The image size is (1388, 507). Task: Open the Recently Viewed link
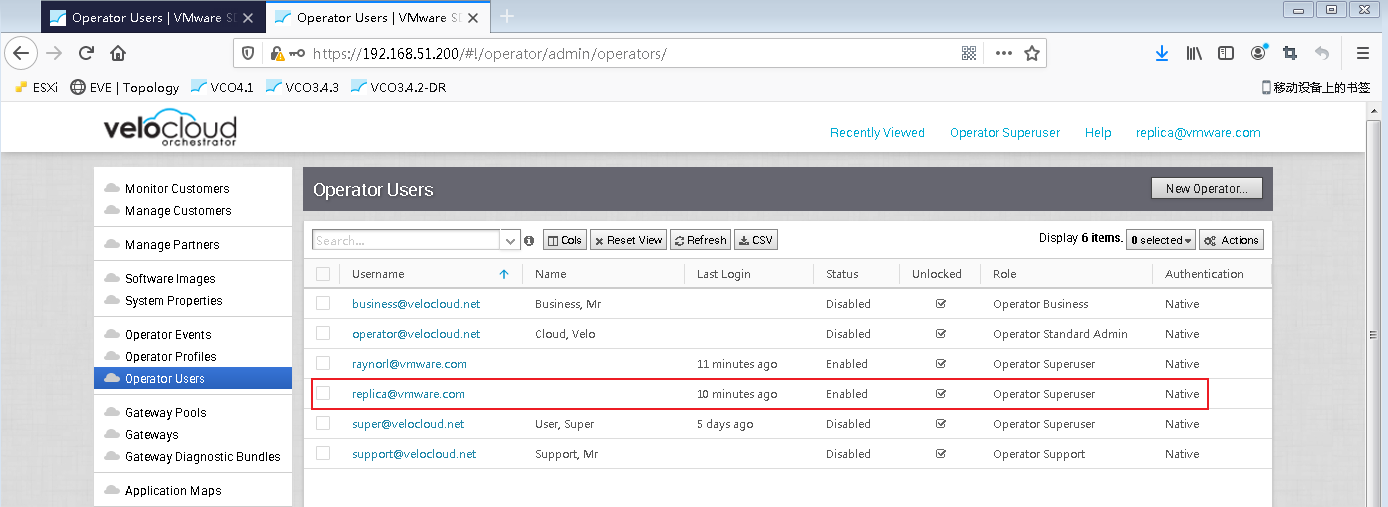(x=877, y=132)
